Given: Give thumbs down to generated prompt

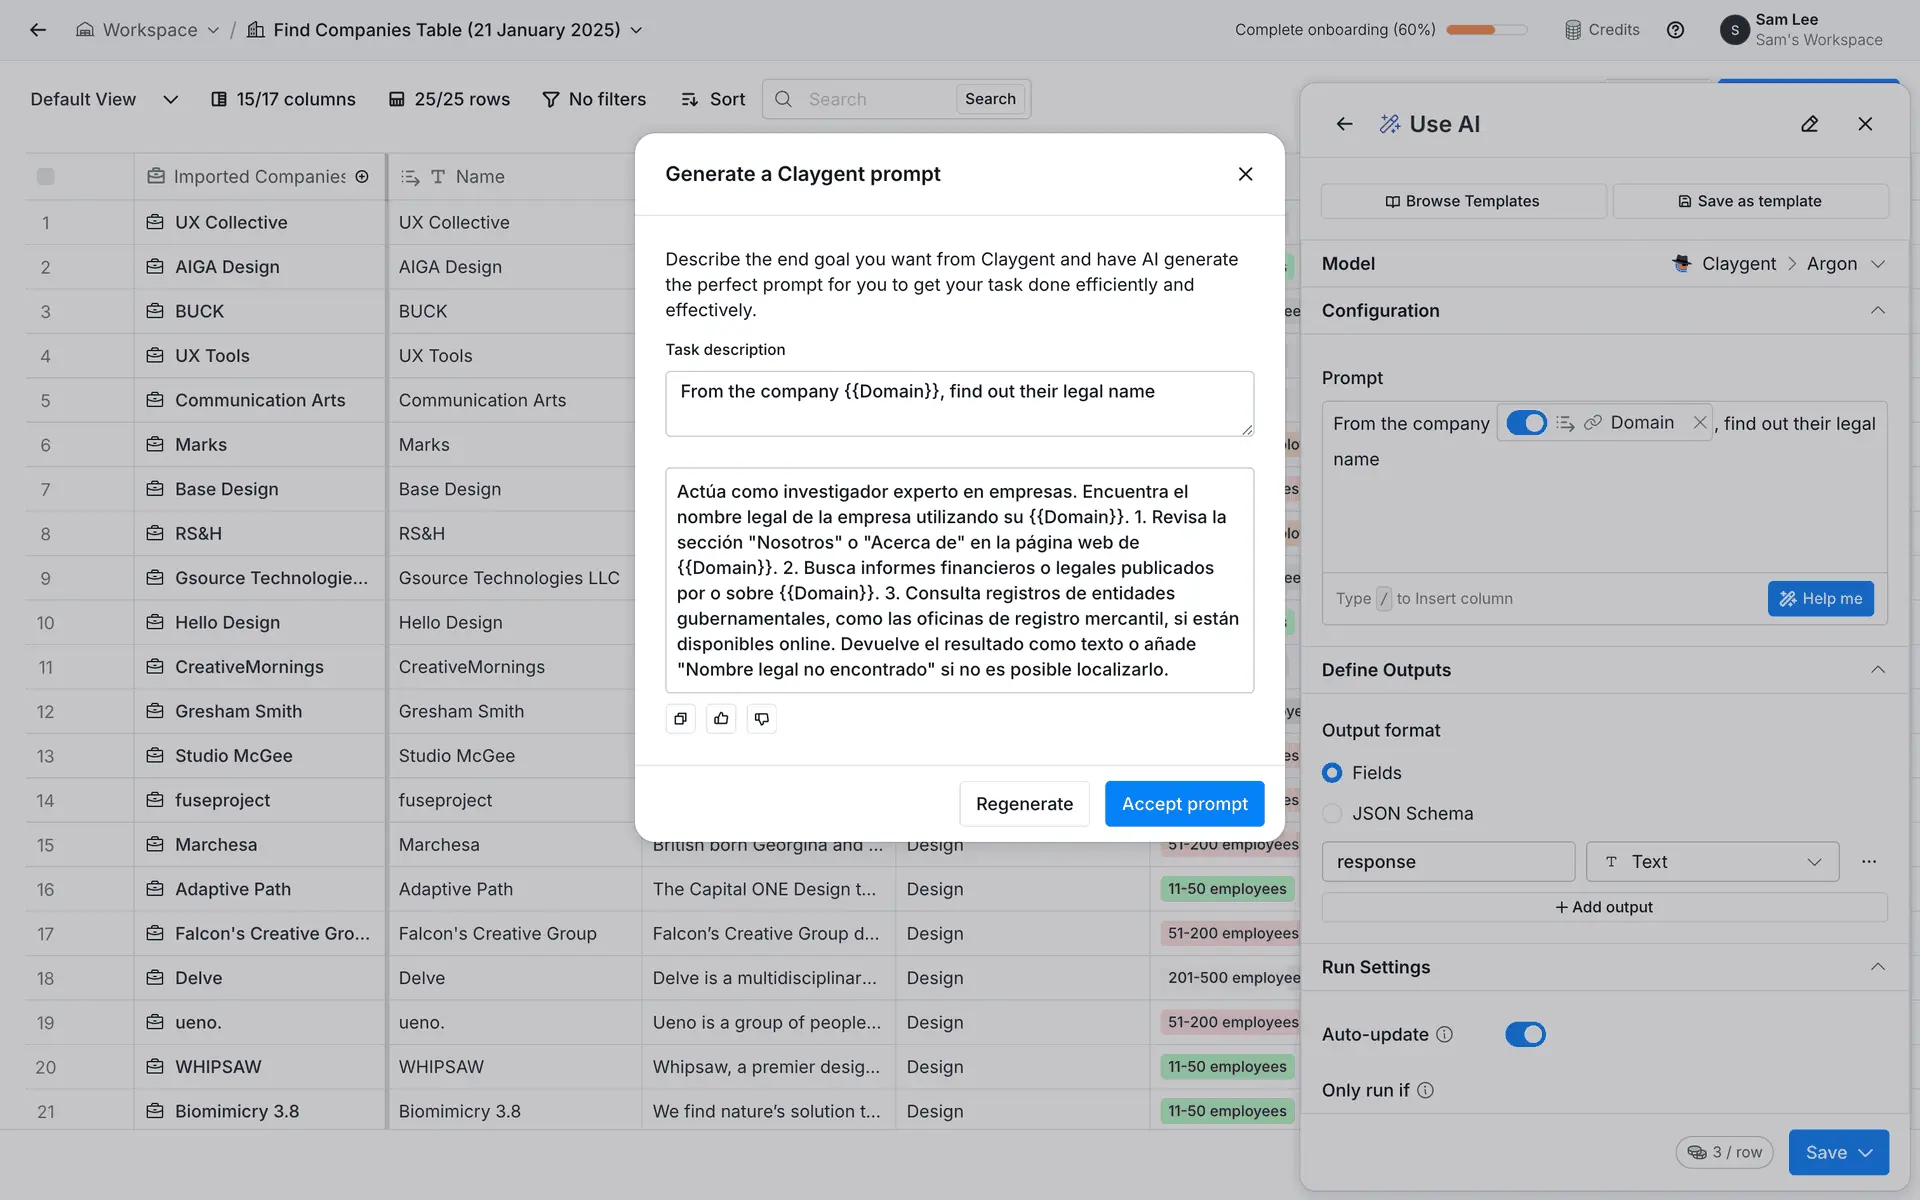Looking at the screenshot, I should coord(762,719).
